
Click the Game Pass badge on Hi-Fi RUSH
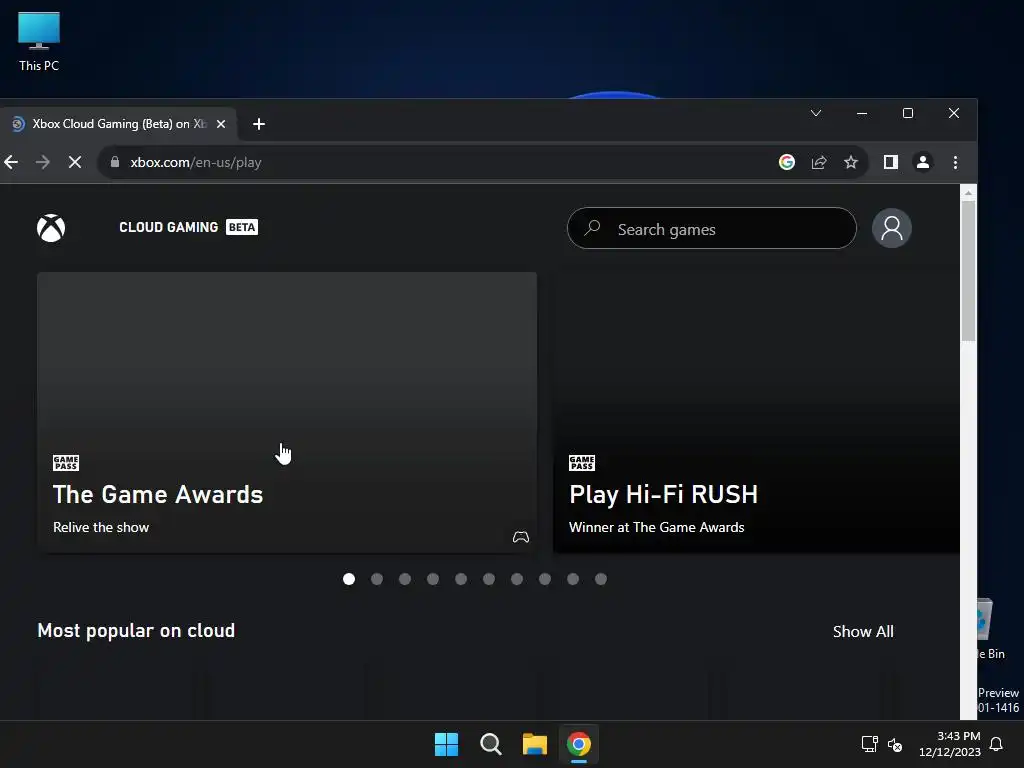582,463
